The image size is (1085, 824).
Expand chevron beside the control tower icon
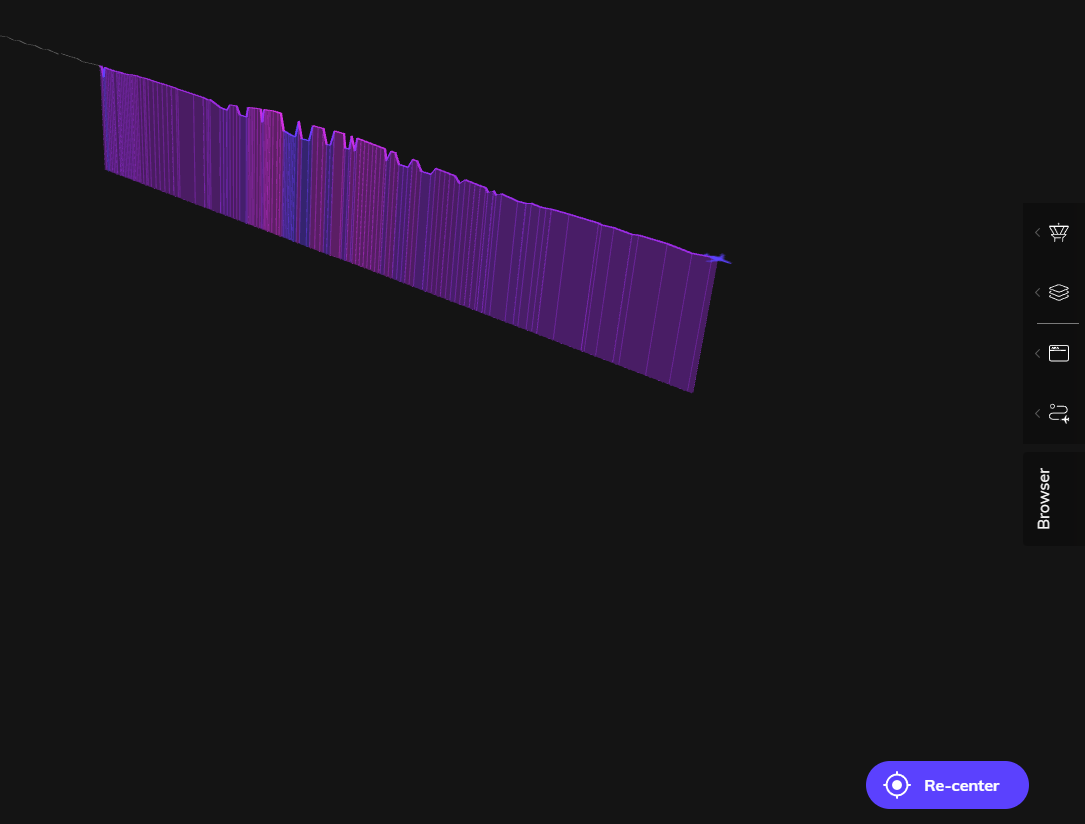(1037, 232)
